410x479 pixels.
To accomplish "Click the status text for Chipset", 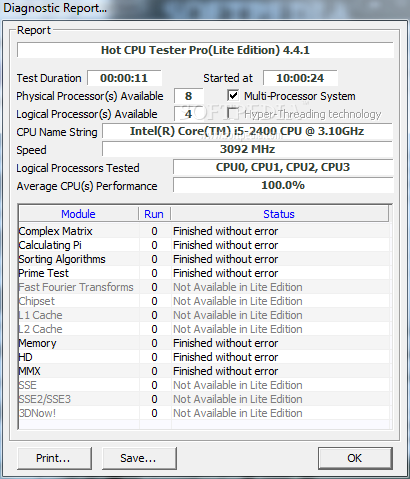I will 238,301.
